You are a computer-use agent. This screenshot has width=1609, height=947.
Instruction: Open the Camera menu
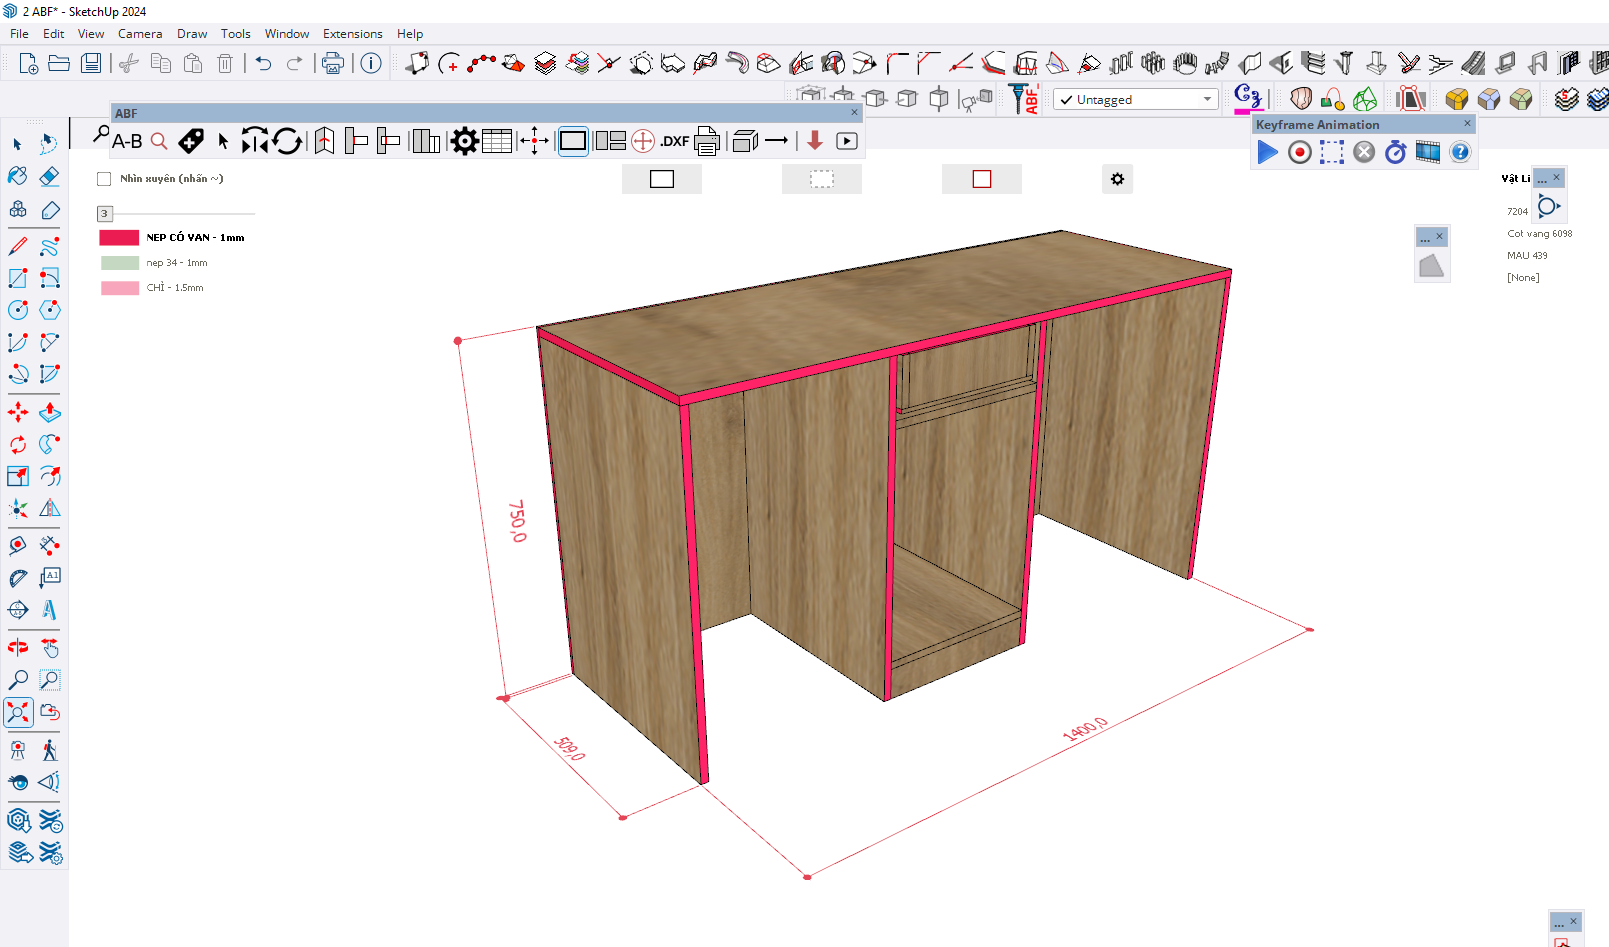(140, 34)
